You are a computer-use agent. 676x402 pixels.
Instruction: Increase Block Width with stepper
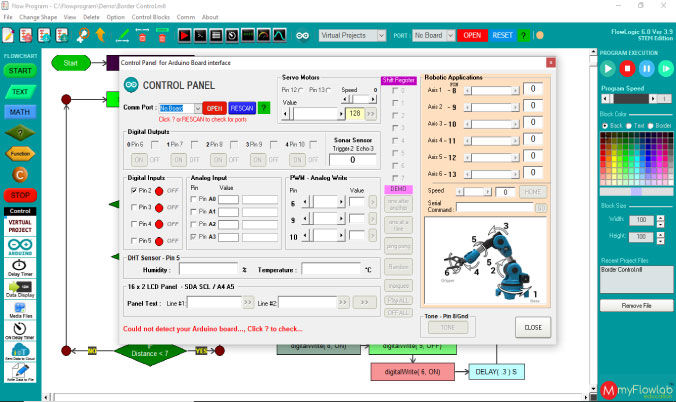[660, 218]
